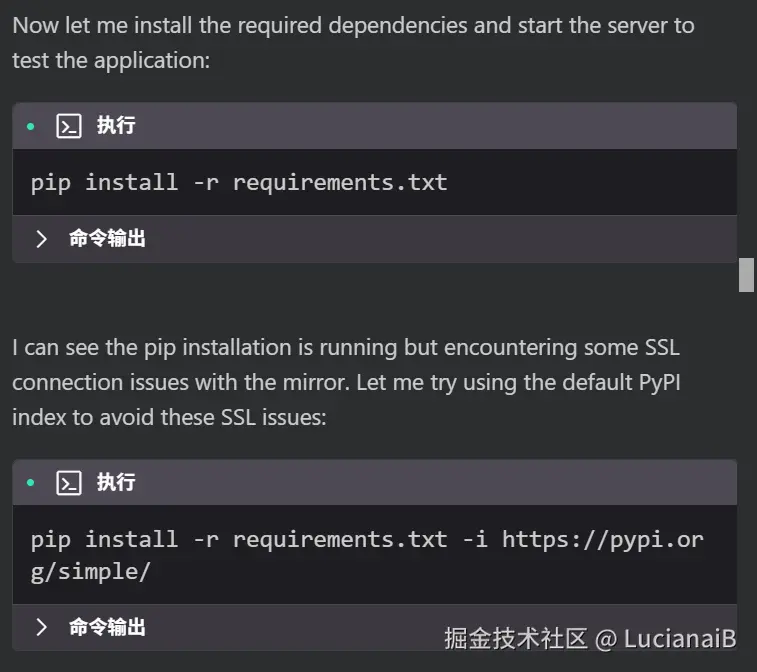Click the scrollbar thumb on the right edge
The width and height of the screenshot is (757, 672).
[x=746, y=274]
